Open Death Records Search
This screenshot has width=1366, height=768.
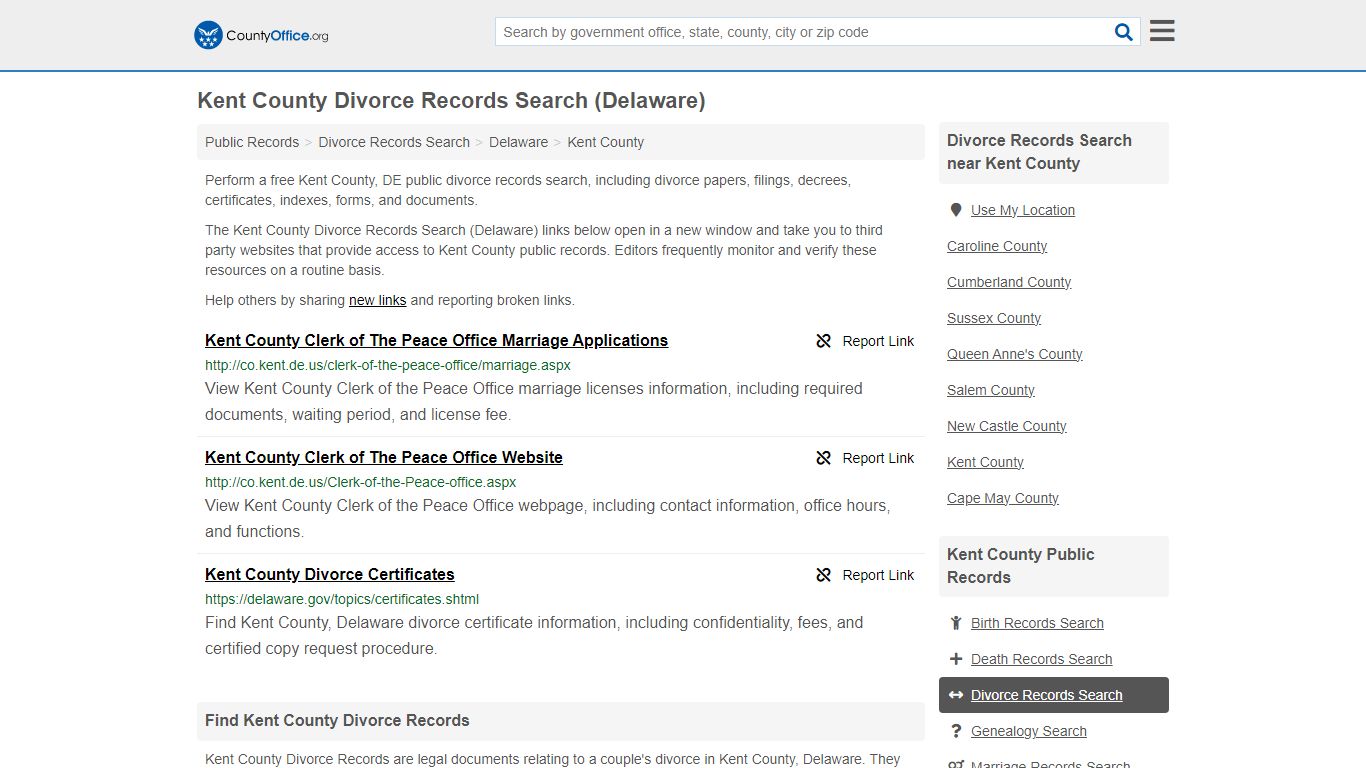coord(1041,659)
